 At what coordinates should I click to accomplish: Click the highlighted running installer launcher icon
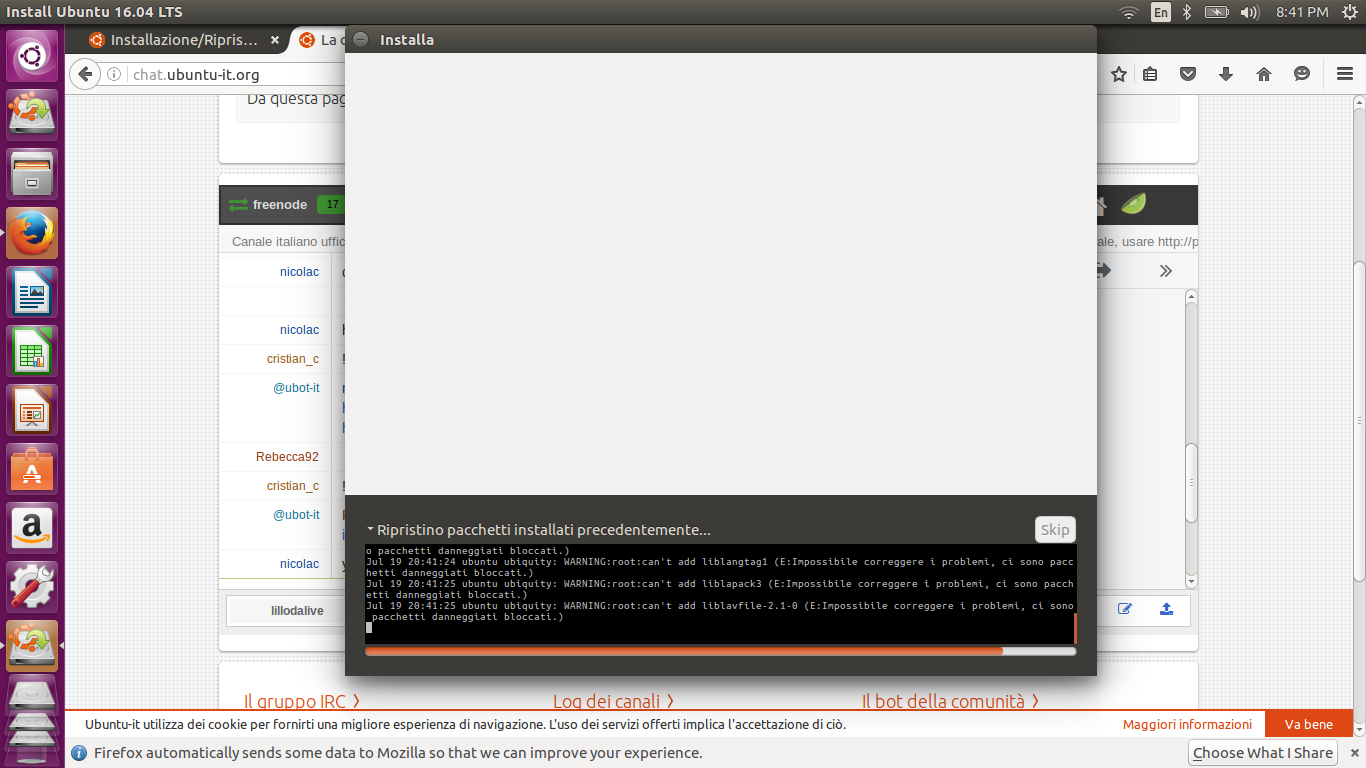click(32, 646)
